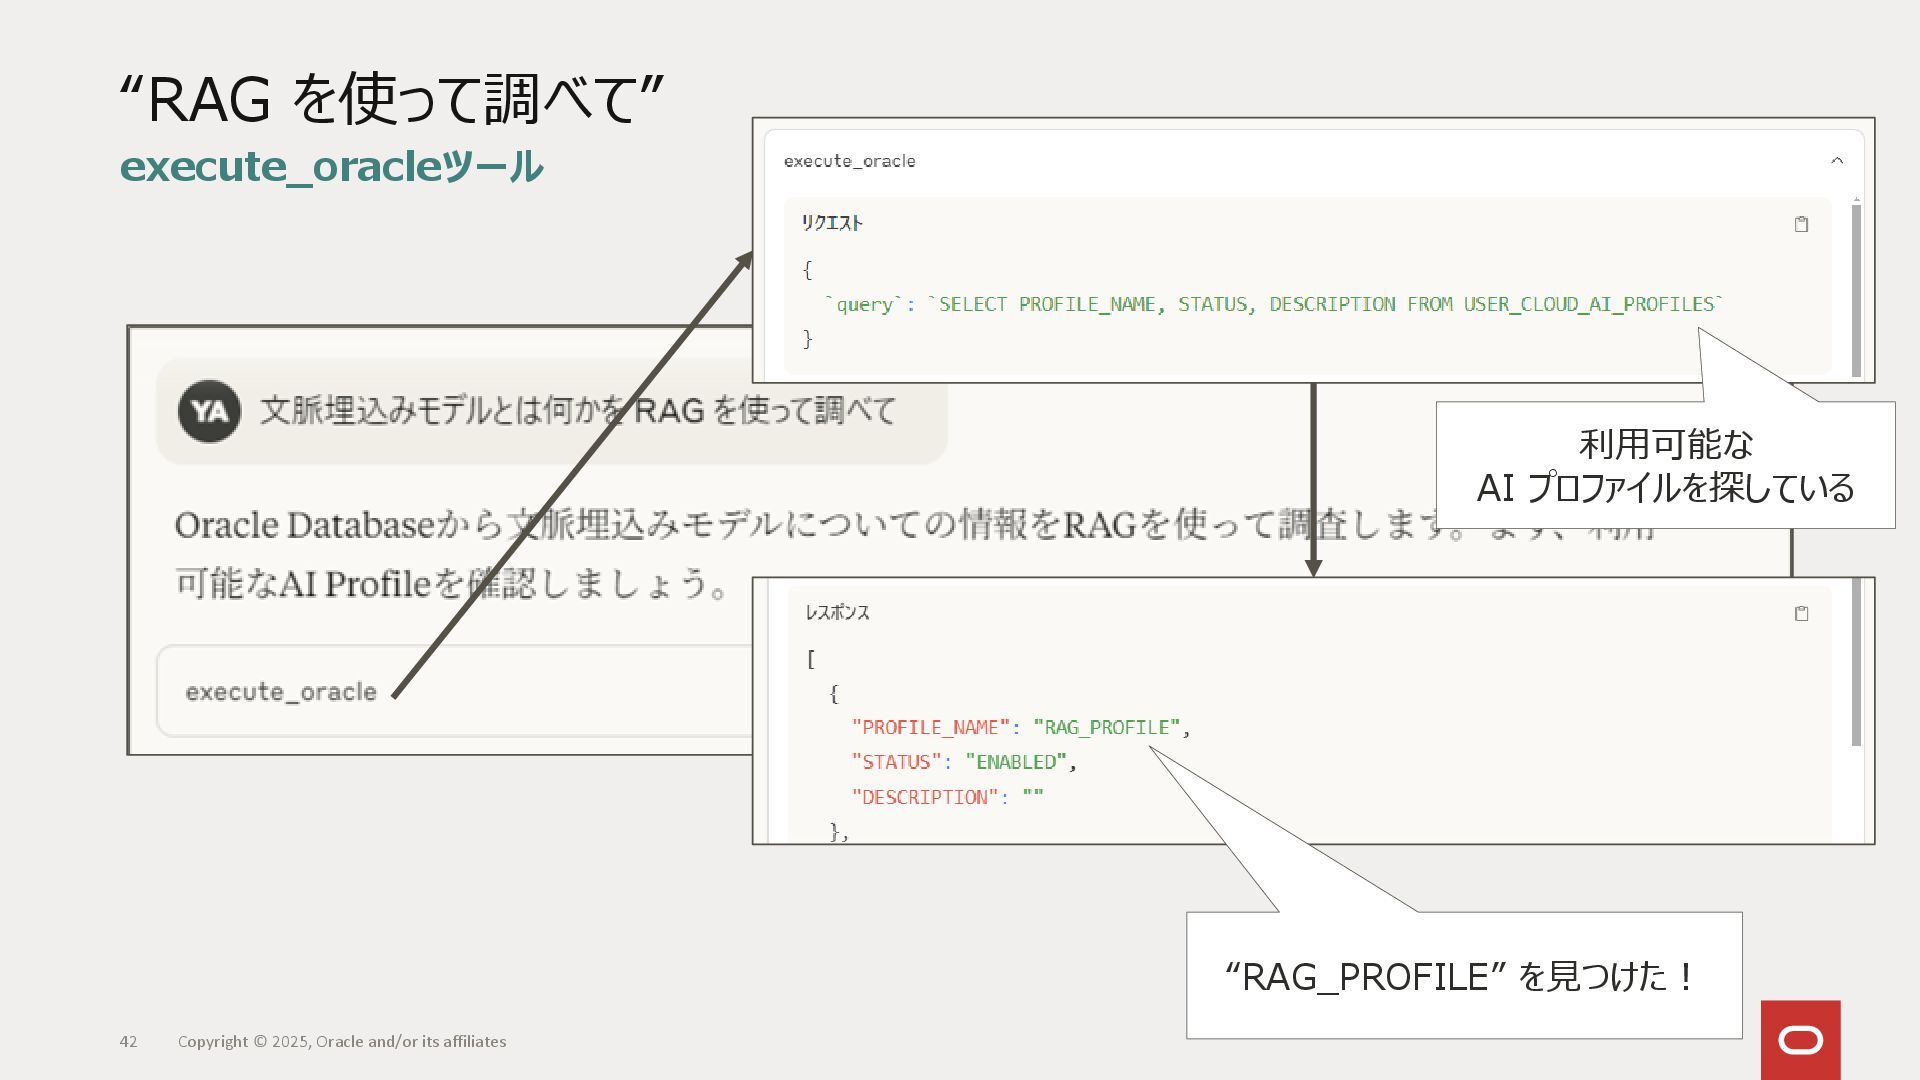Screen dimensions: 1920x1080
Task: Click the "RAG_PROFILE" value in response
Action: click(1106, 727)
